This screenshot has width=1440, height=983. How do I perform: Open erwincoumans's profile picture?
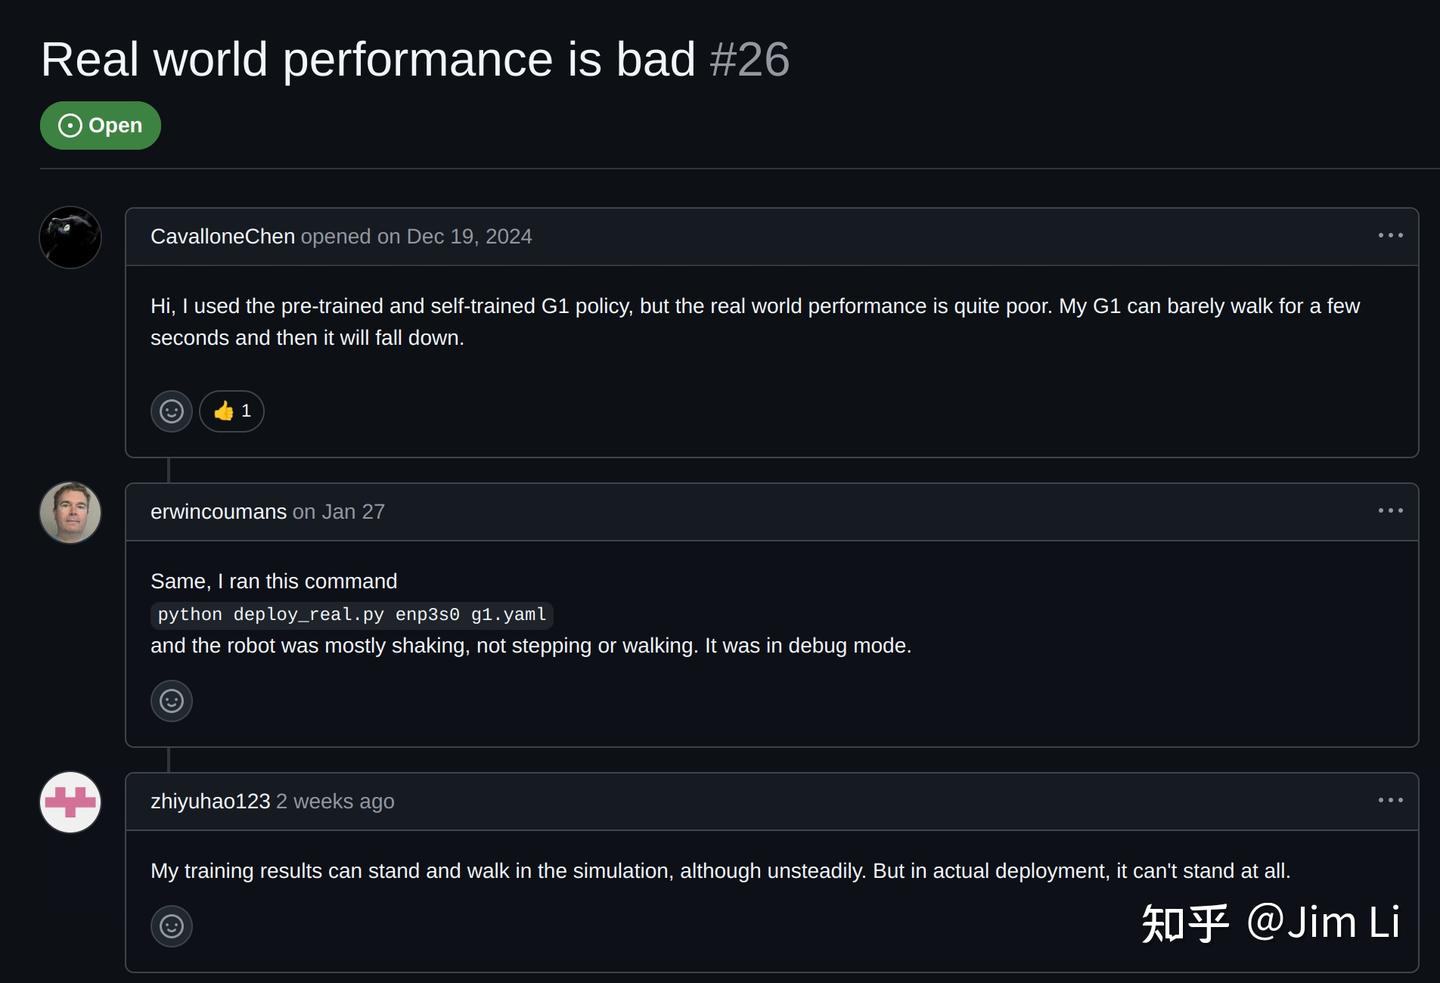pyautogui.click(x=70, y=512)
